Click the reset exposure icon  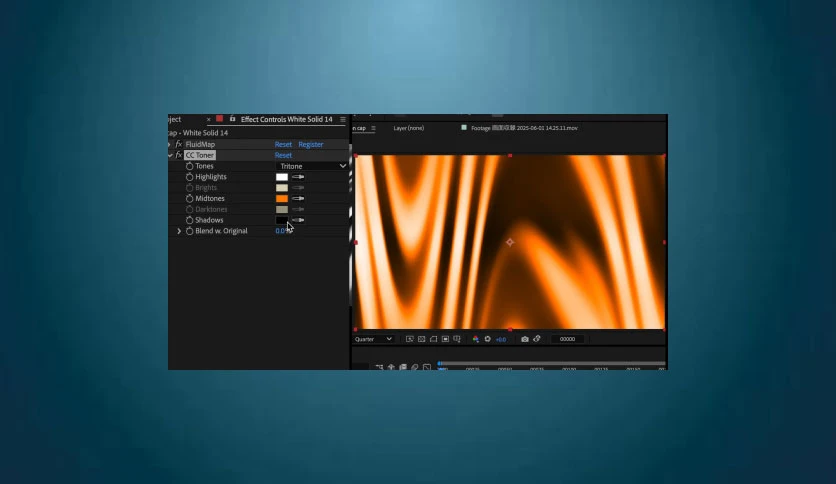pos(487,339)
